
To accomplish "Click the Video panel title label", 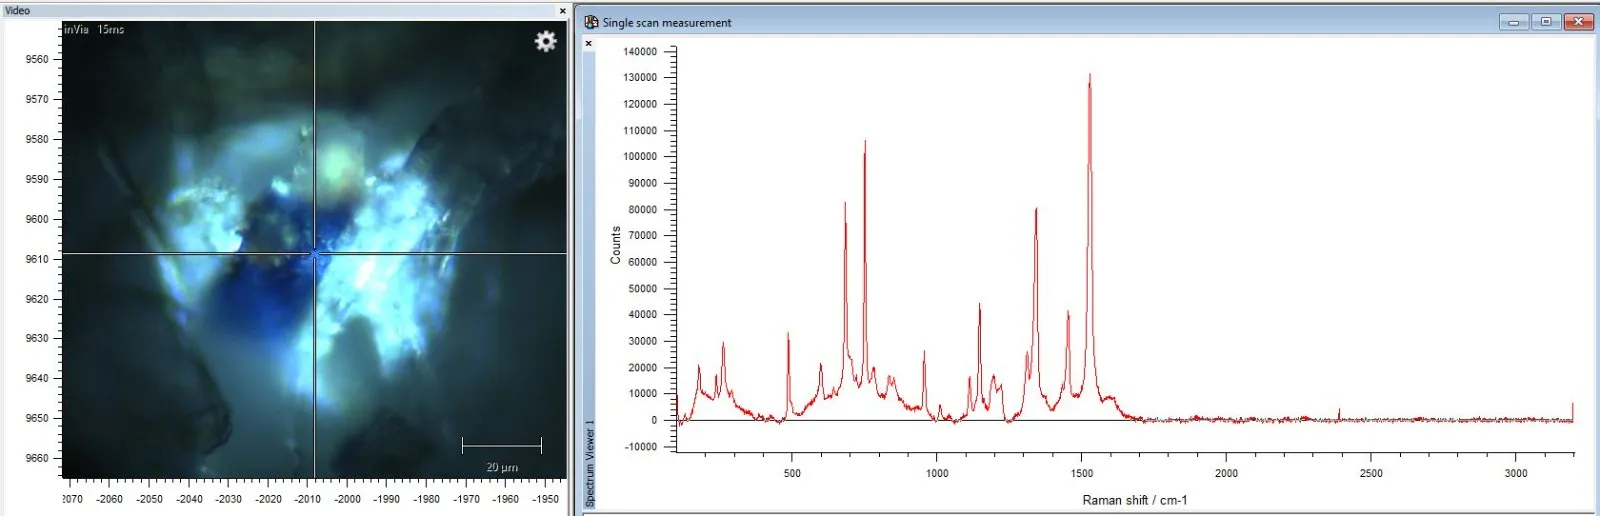I will click(x=17, y=11).
